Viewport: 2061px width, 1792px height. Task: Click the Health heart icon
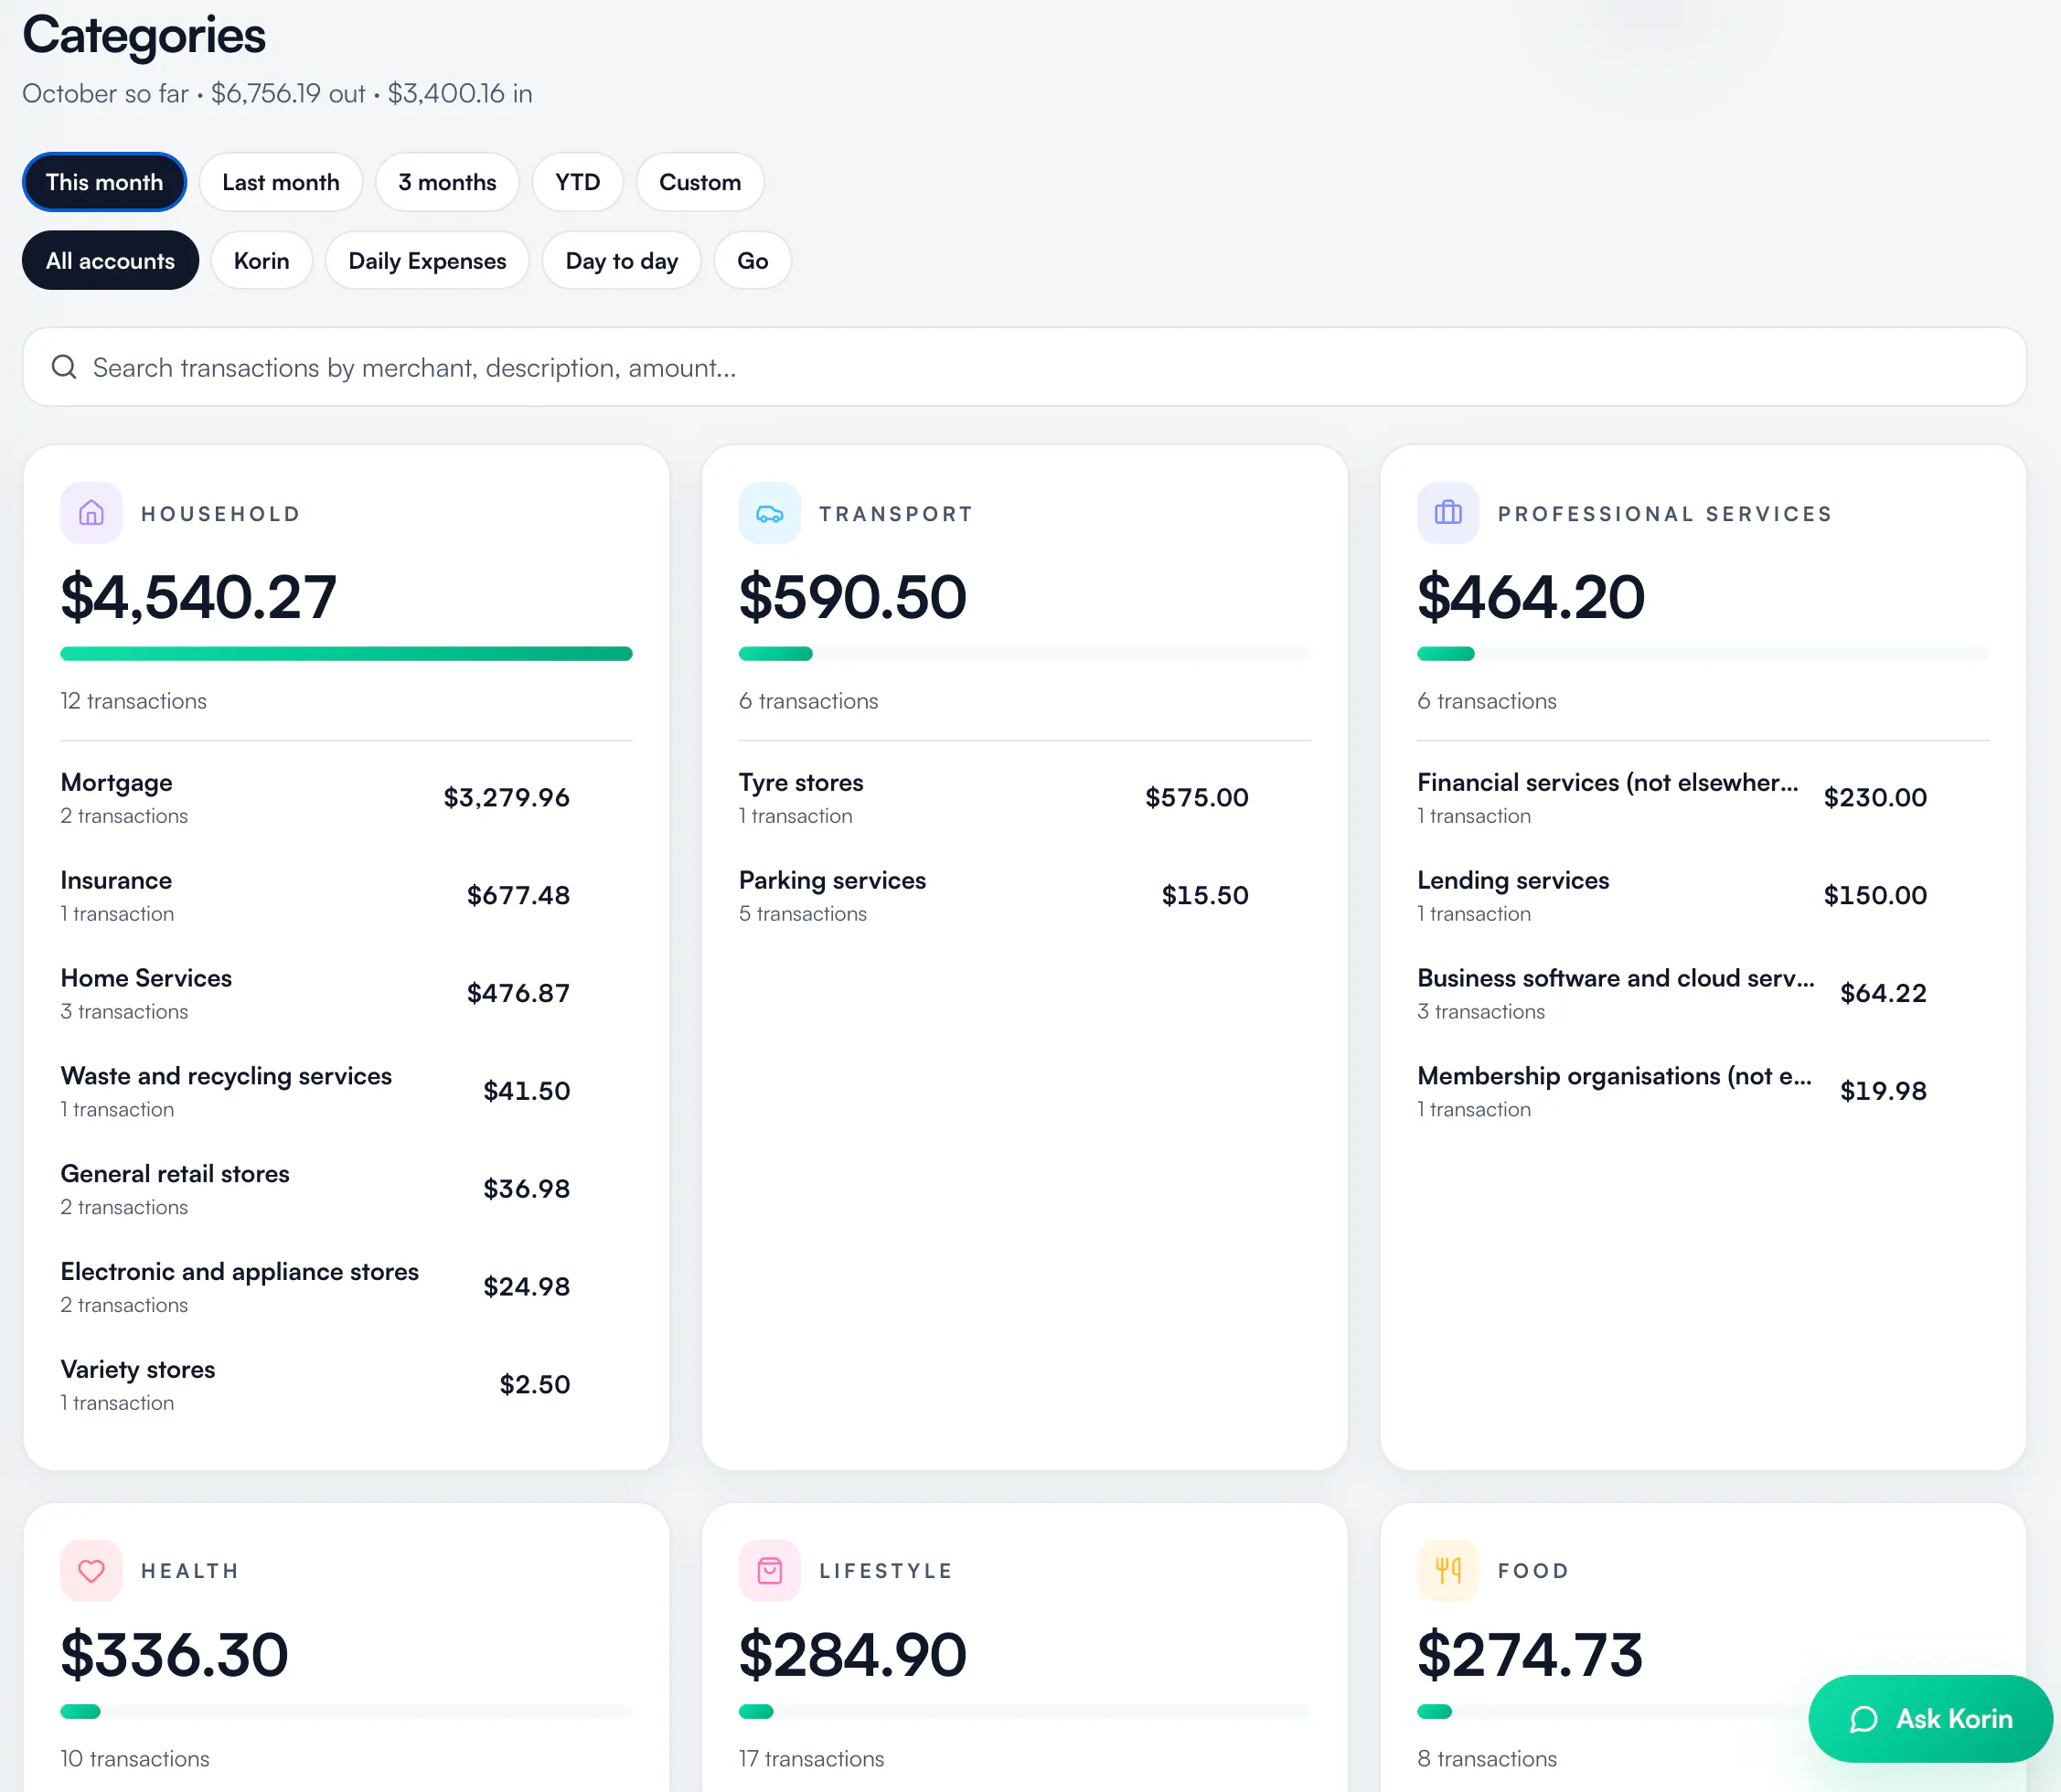[91, 1570]
